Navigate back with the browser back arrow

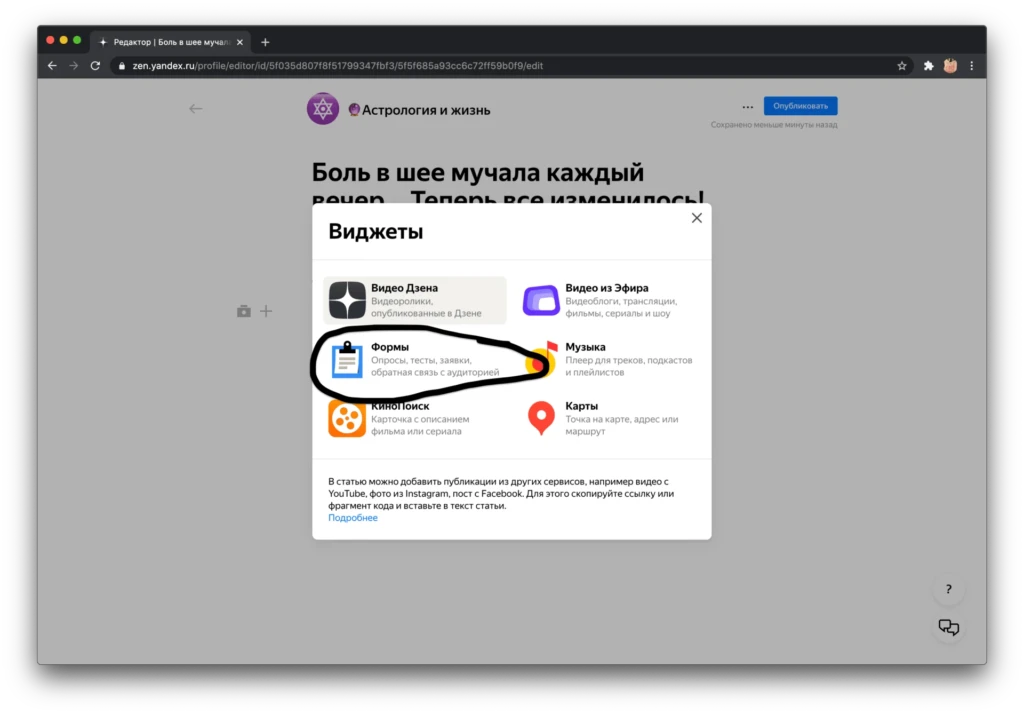[x=52, y=65]
